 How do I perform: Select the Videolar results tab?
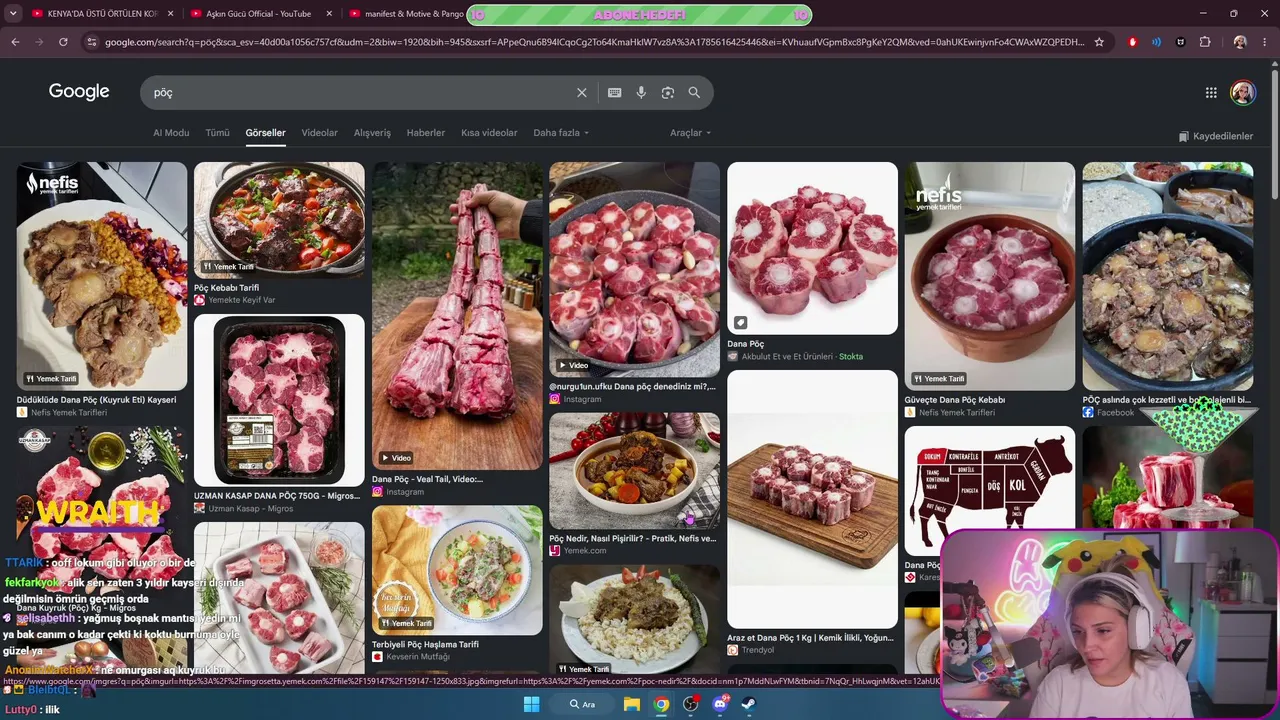pos(320,133)
